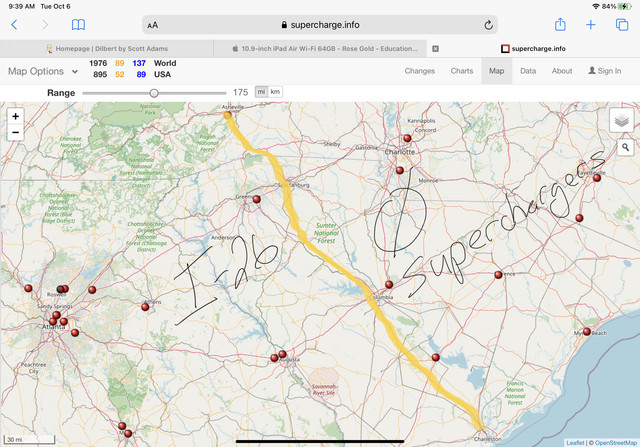Select the supercharge.info tab
640x447 pixels.
pos(533,49)
